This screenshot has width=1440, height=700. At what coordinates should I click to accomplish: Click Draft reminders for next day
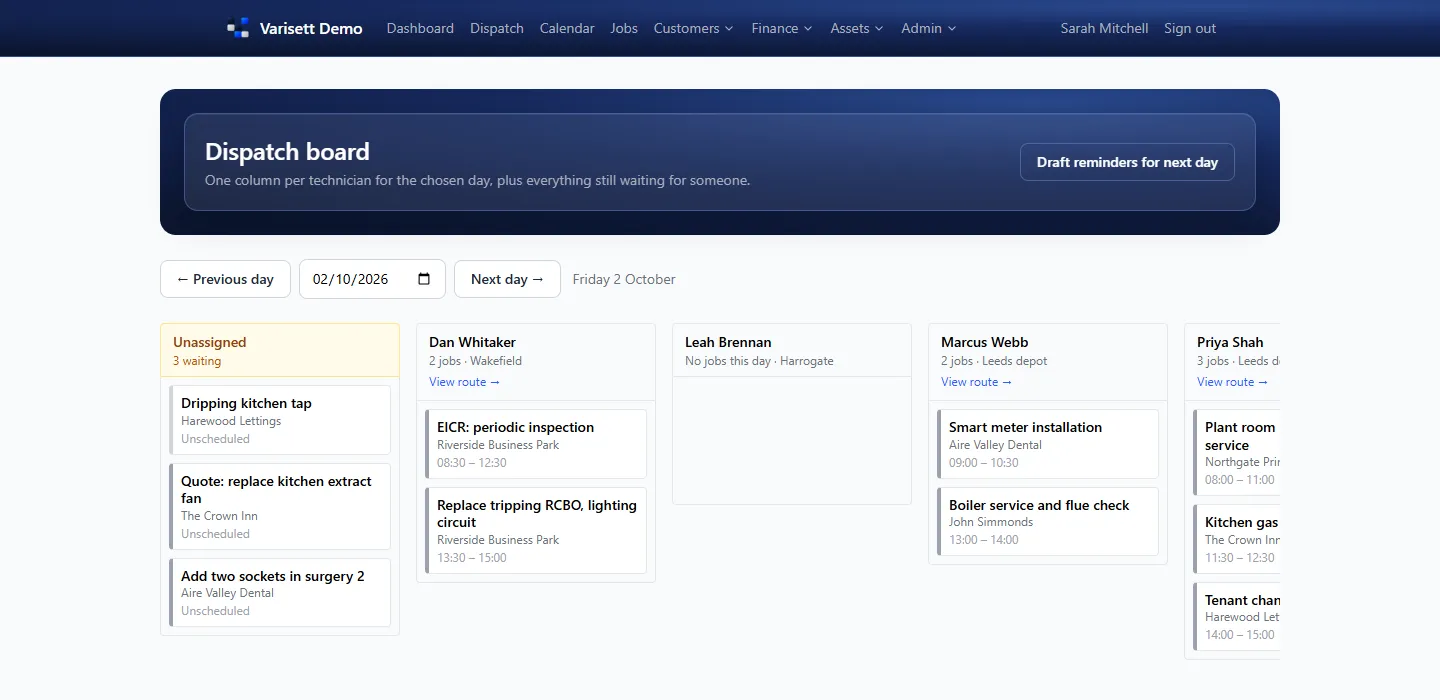[x=1127, y=162]
